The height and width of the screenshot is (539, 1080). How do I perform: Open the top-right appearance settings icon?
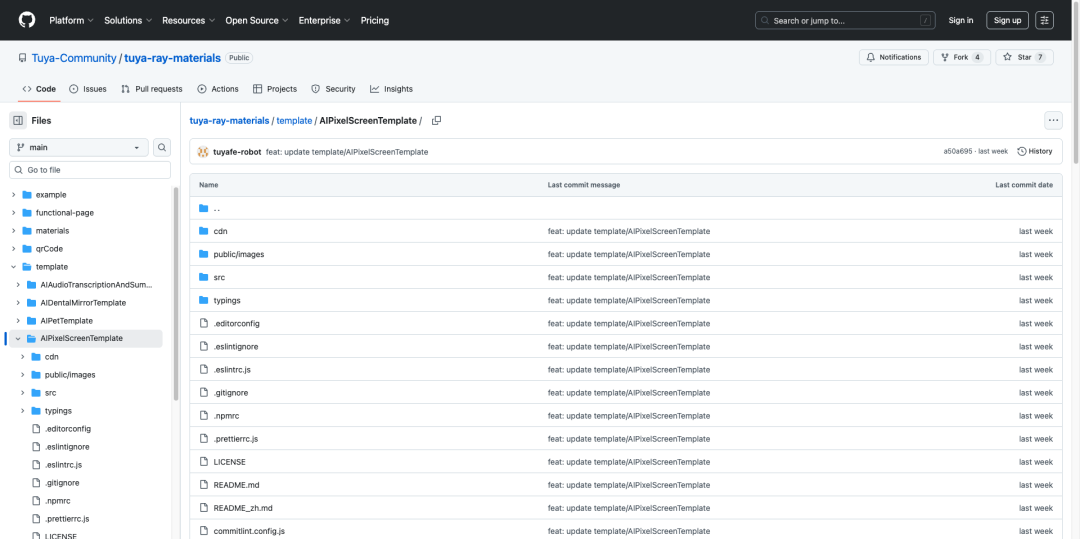[x=1044, y=20]
